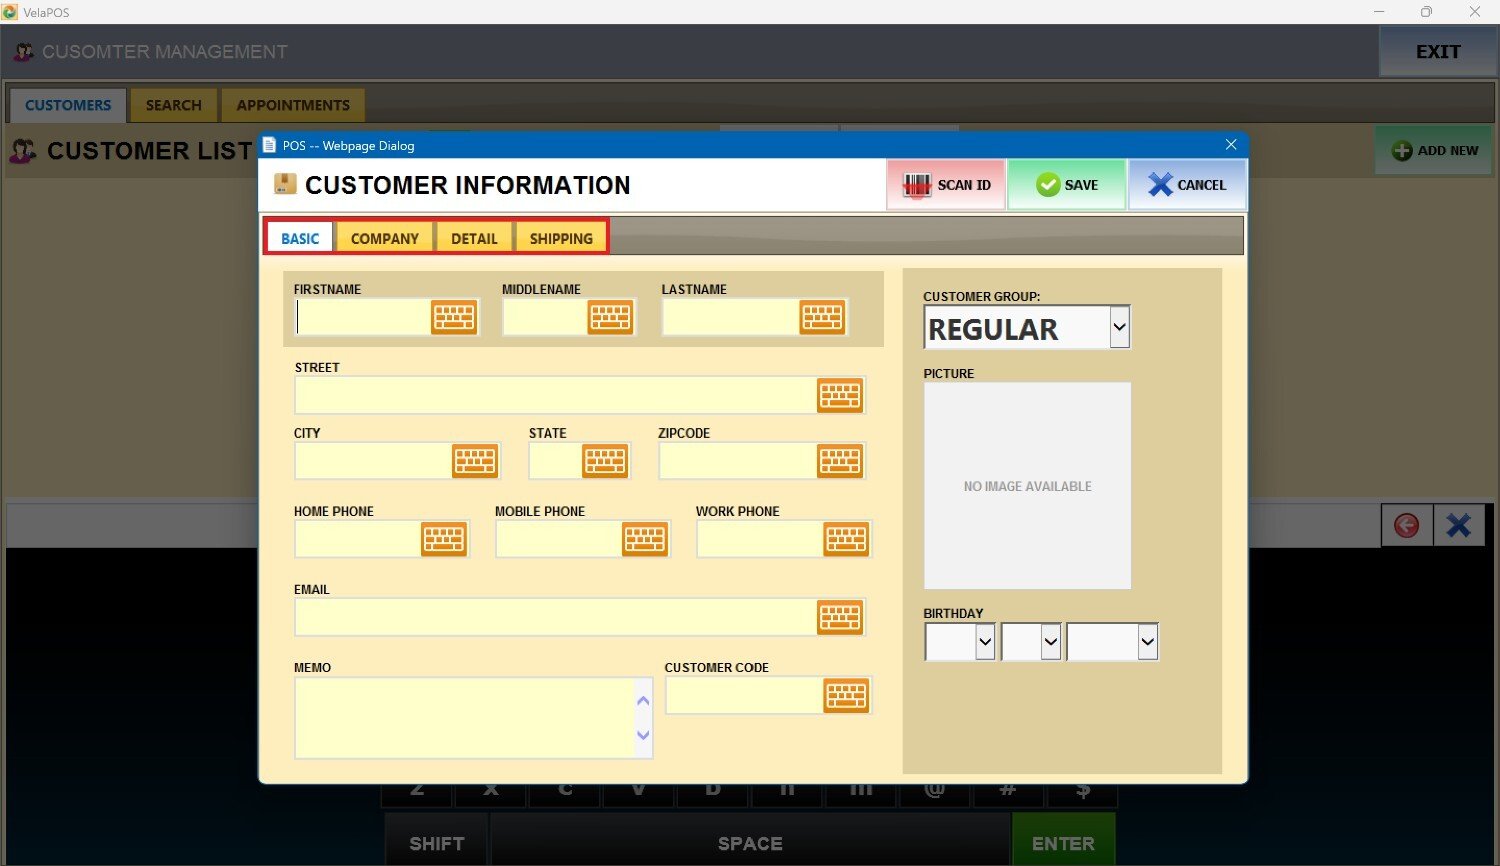Open keyboard icon for Customer Code field
Screen dimensions: 1500x866
(x=846, y=696)
